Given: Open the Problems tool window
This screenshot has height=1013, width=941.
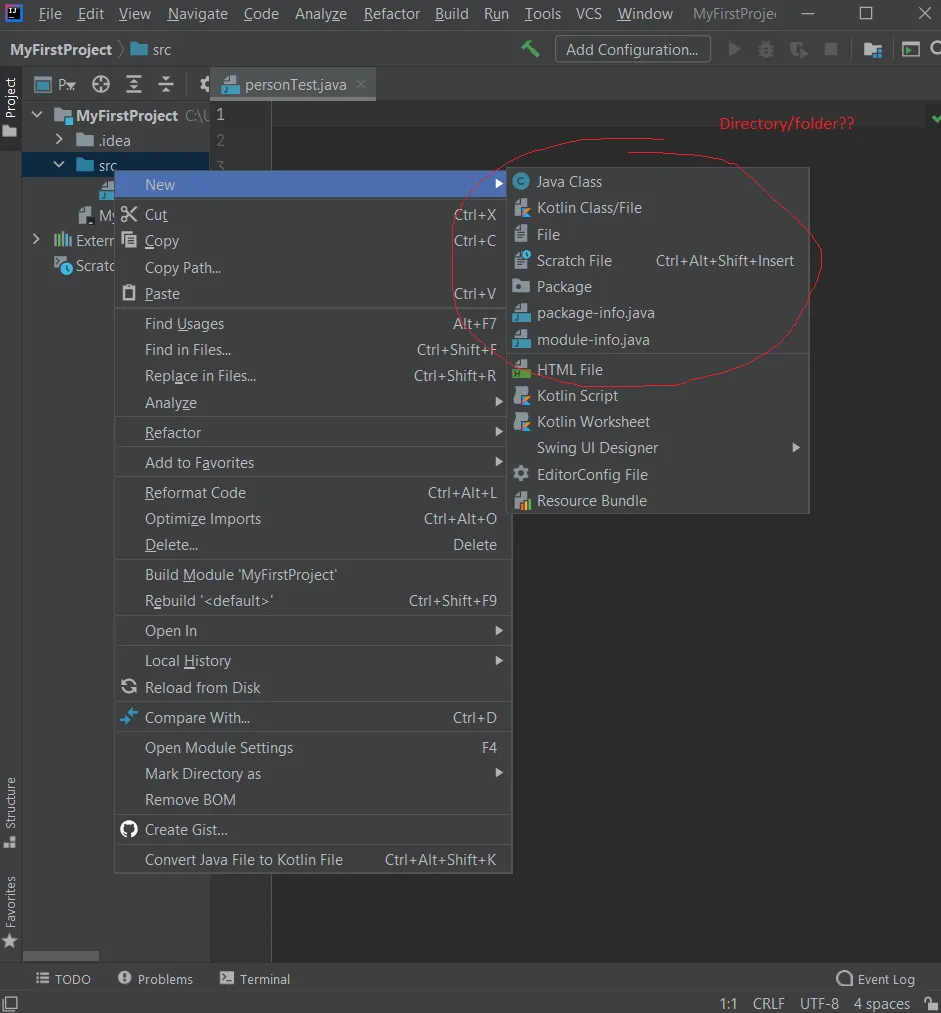Looking at the screenshot, I should point(156,979).
